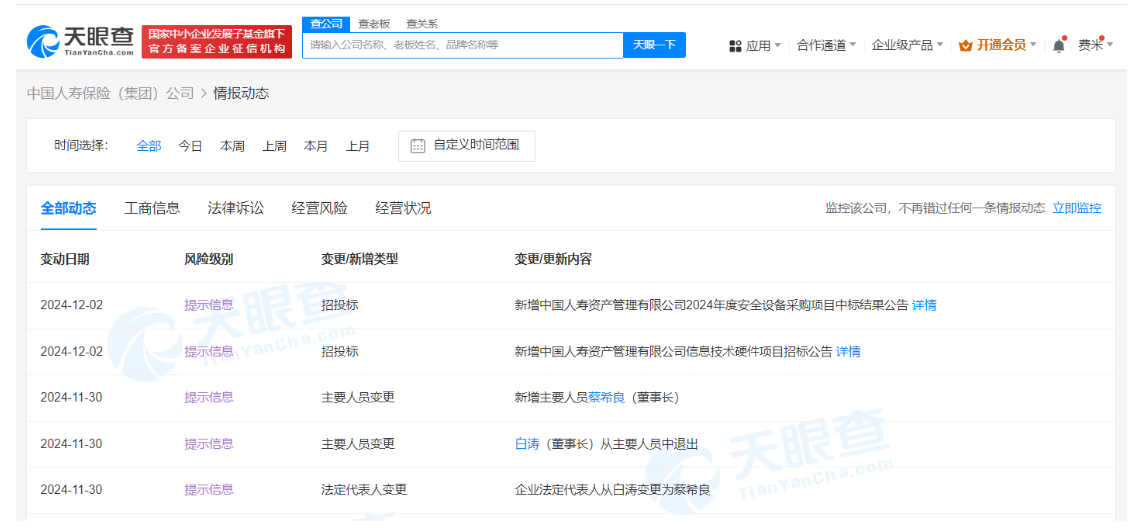Select the 上月 time filter

click(x=358, y=146)
